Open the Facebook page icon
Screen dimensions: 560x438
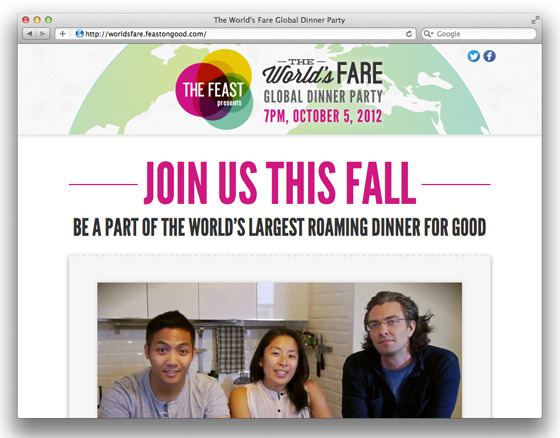coord(489,56)
